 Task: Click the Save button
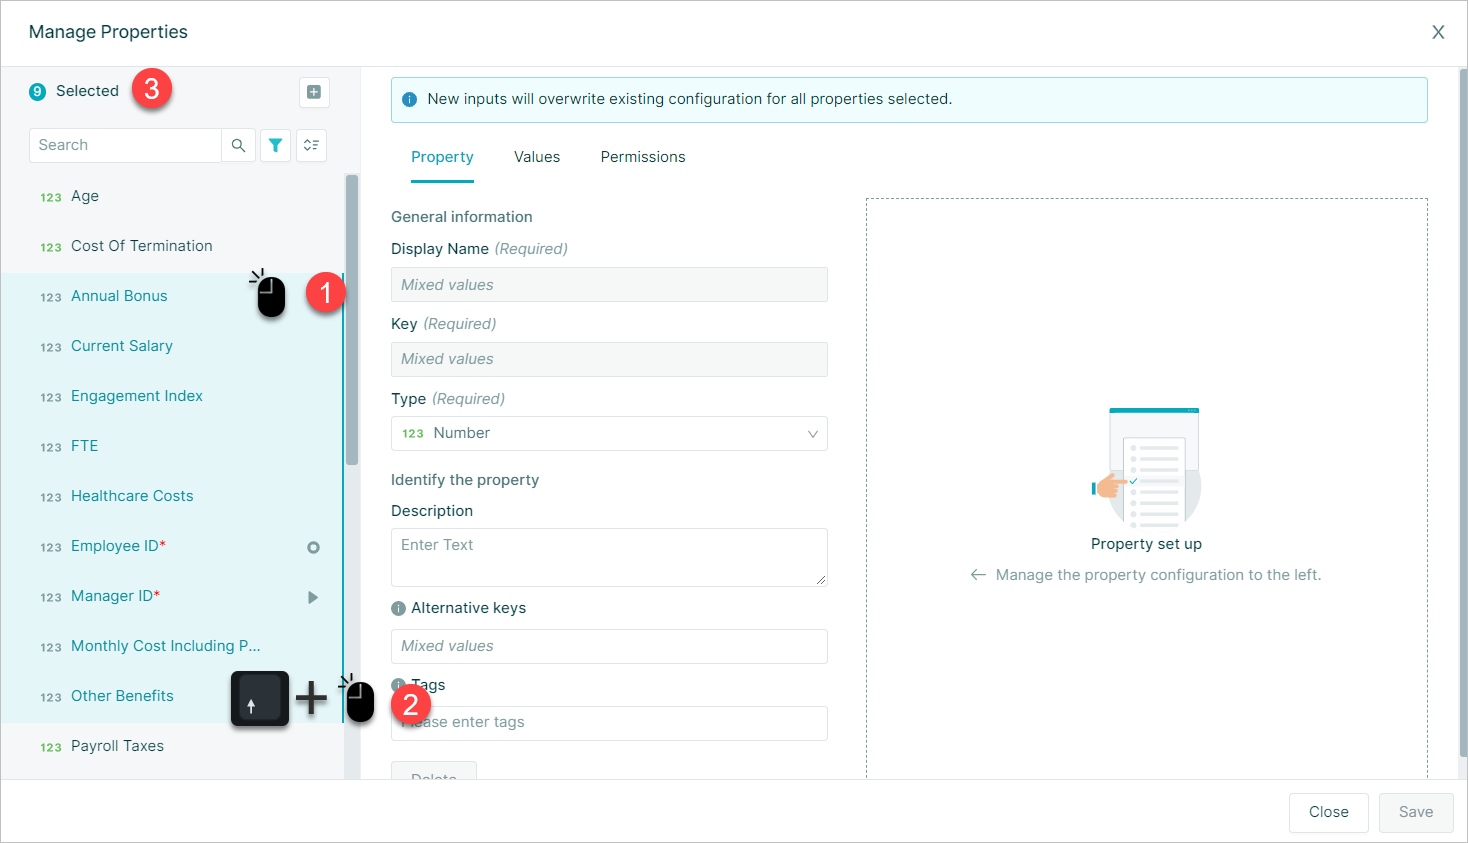point(1416,812)
